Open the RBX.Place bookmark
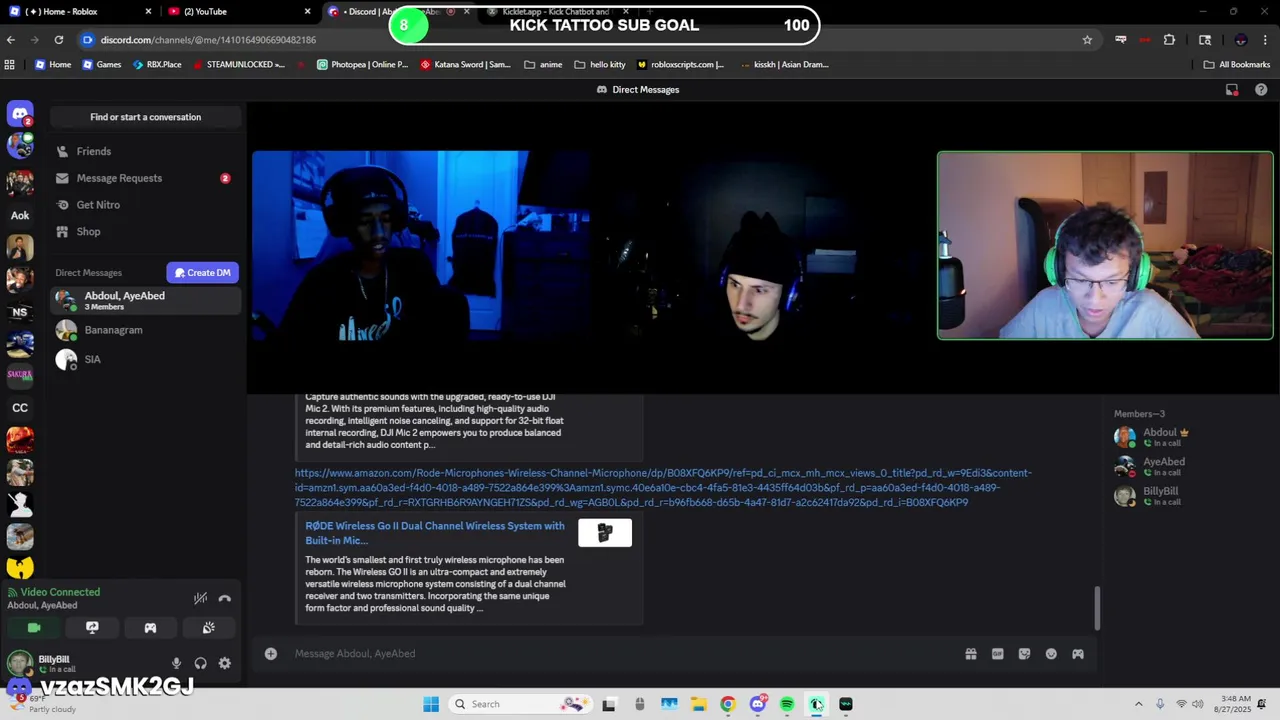 click(156, 65)
